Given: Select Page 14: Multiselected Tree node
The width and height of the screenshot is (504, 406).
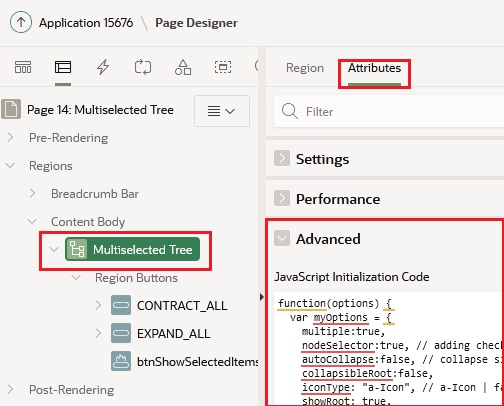Looking at the screenshot, I should (x=100, y=110).
